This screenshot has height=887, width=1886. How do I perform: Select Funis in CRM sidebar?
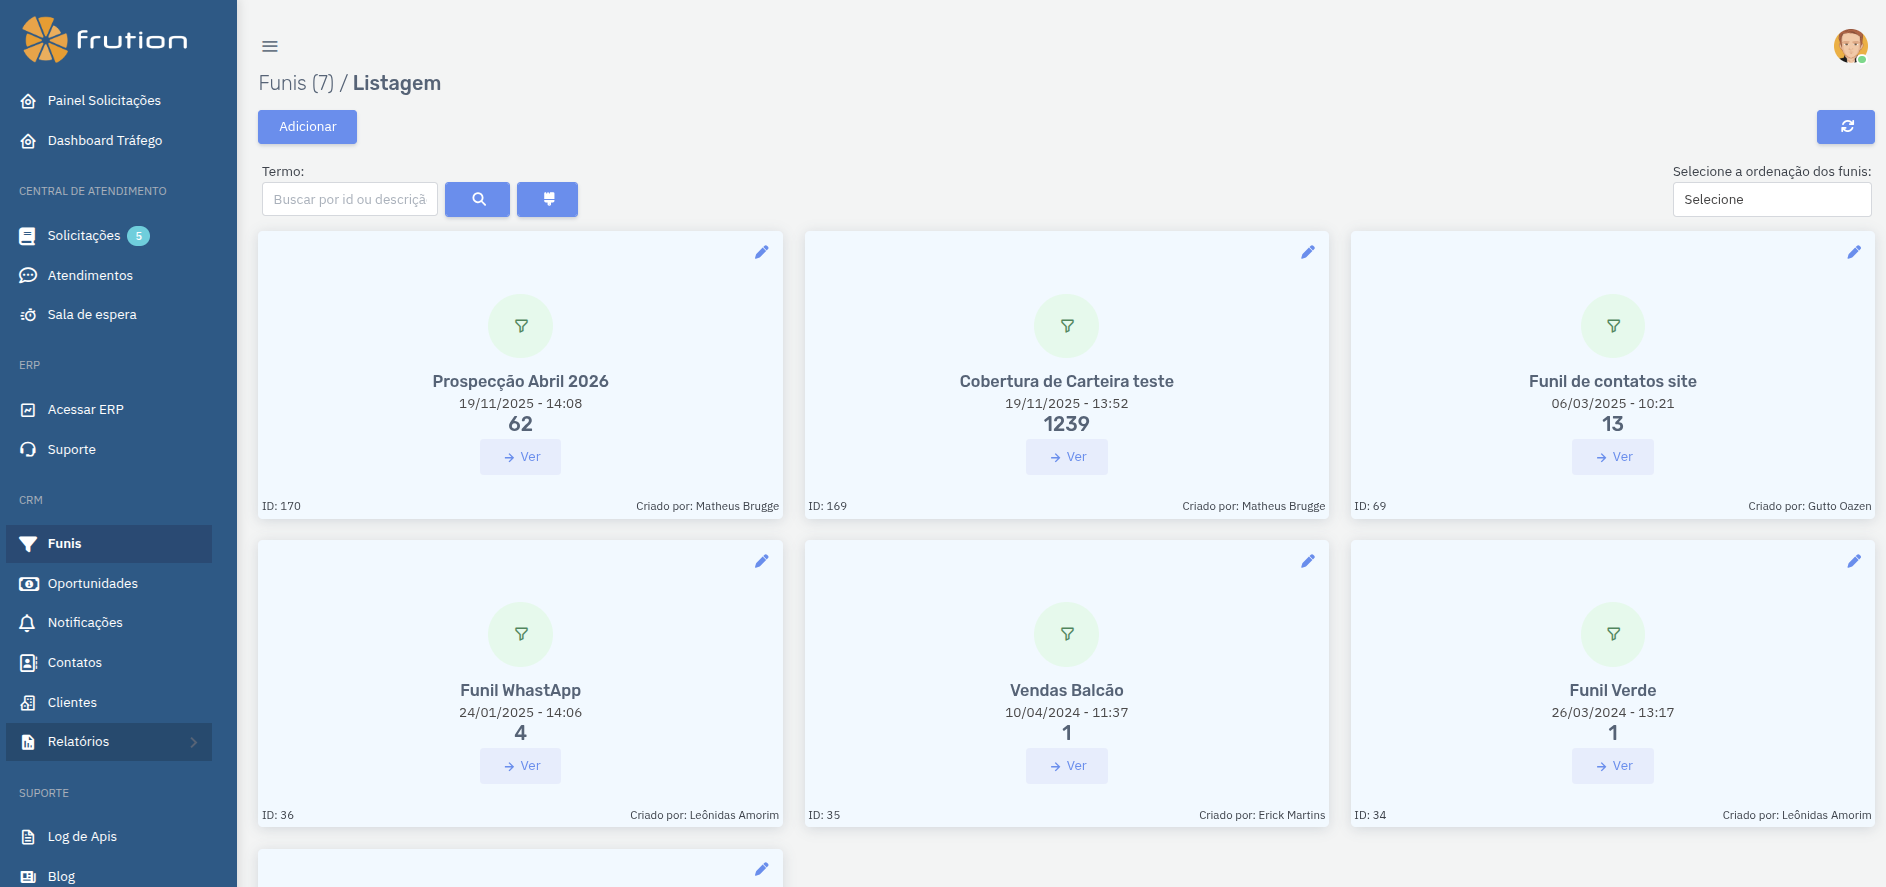tap(108, 544)
